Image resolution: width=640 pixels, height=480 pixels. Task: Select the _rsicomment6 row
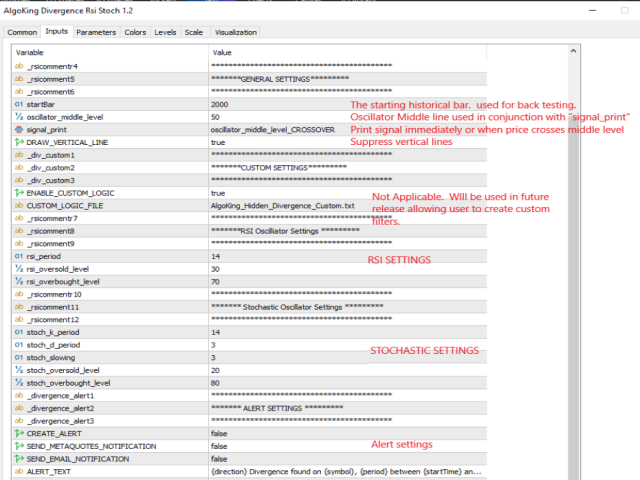pos(249,91)
